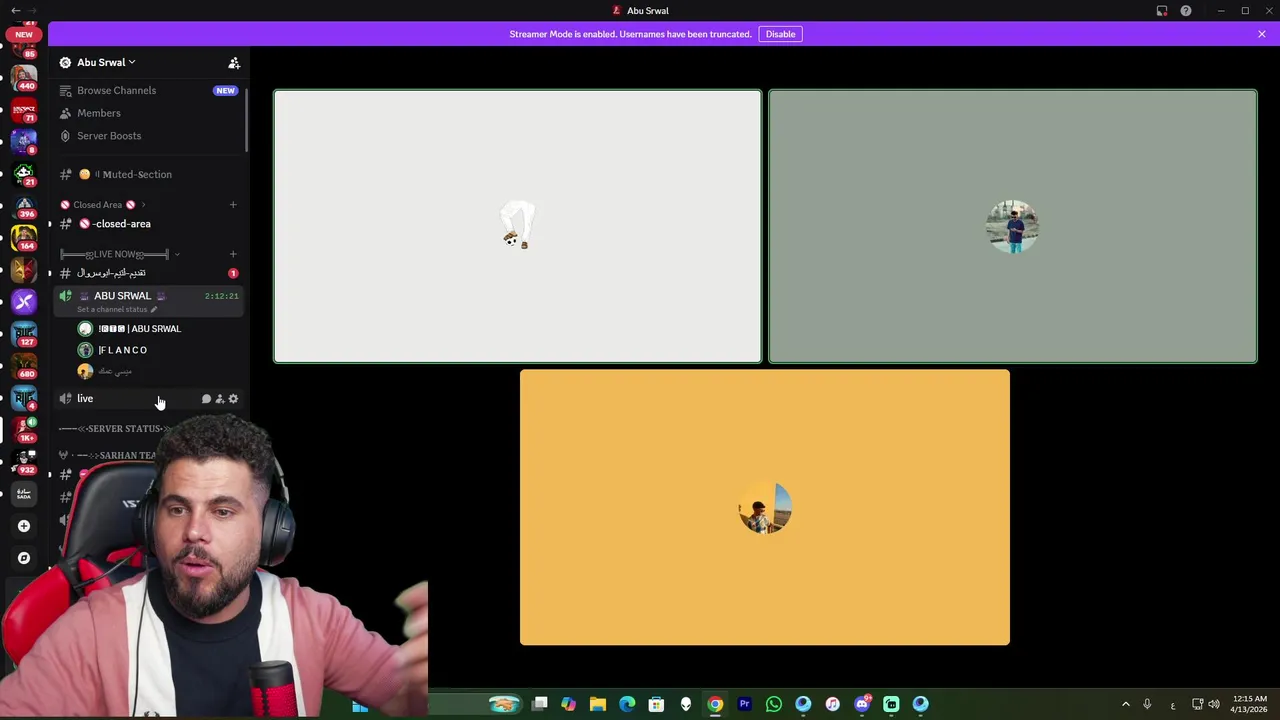Click the NEW unread indicator pill
The height and width of the screenshot is (720, 1280).
pyautogui.click(x=24, y=34)
